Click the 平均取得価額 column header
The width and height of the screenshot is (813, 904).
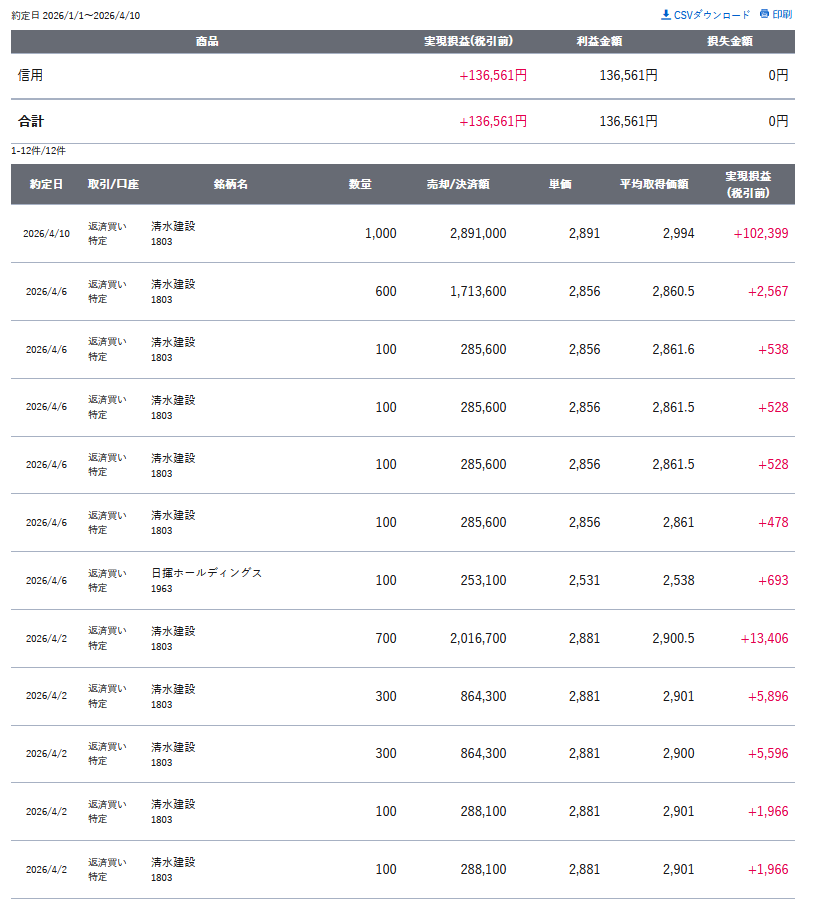pyautogui.click(x=654, y=185)
